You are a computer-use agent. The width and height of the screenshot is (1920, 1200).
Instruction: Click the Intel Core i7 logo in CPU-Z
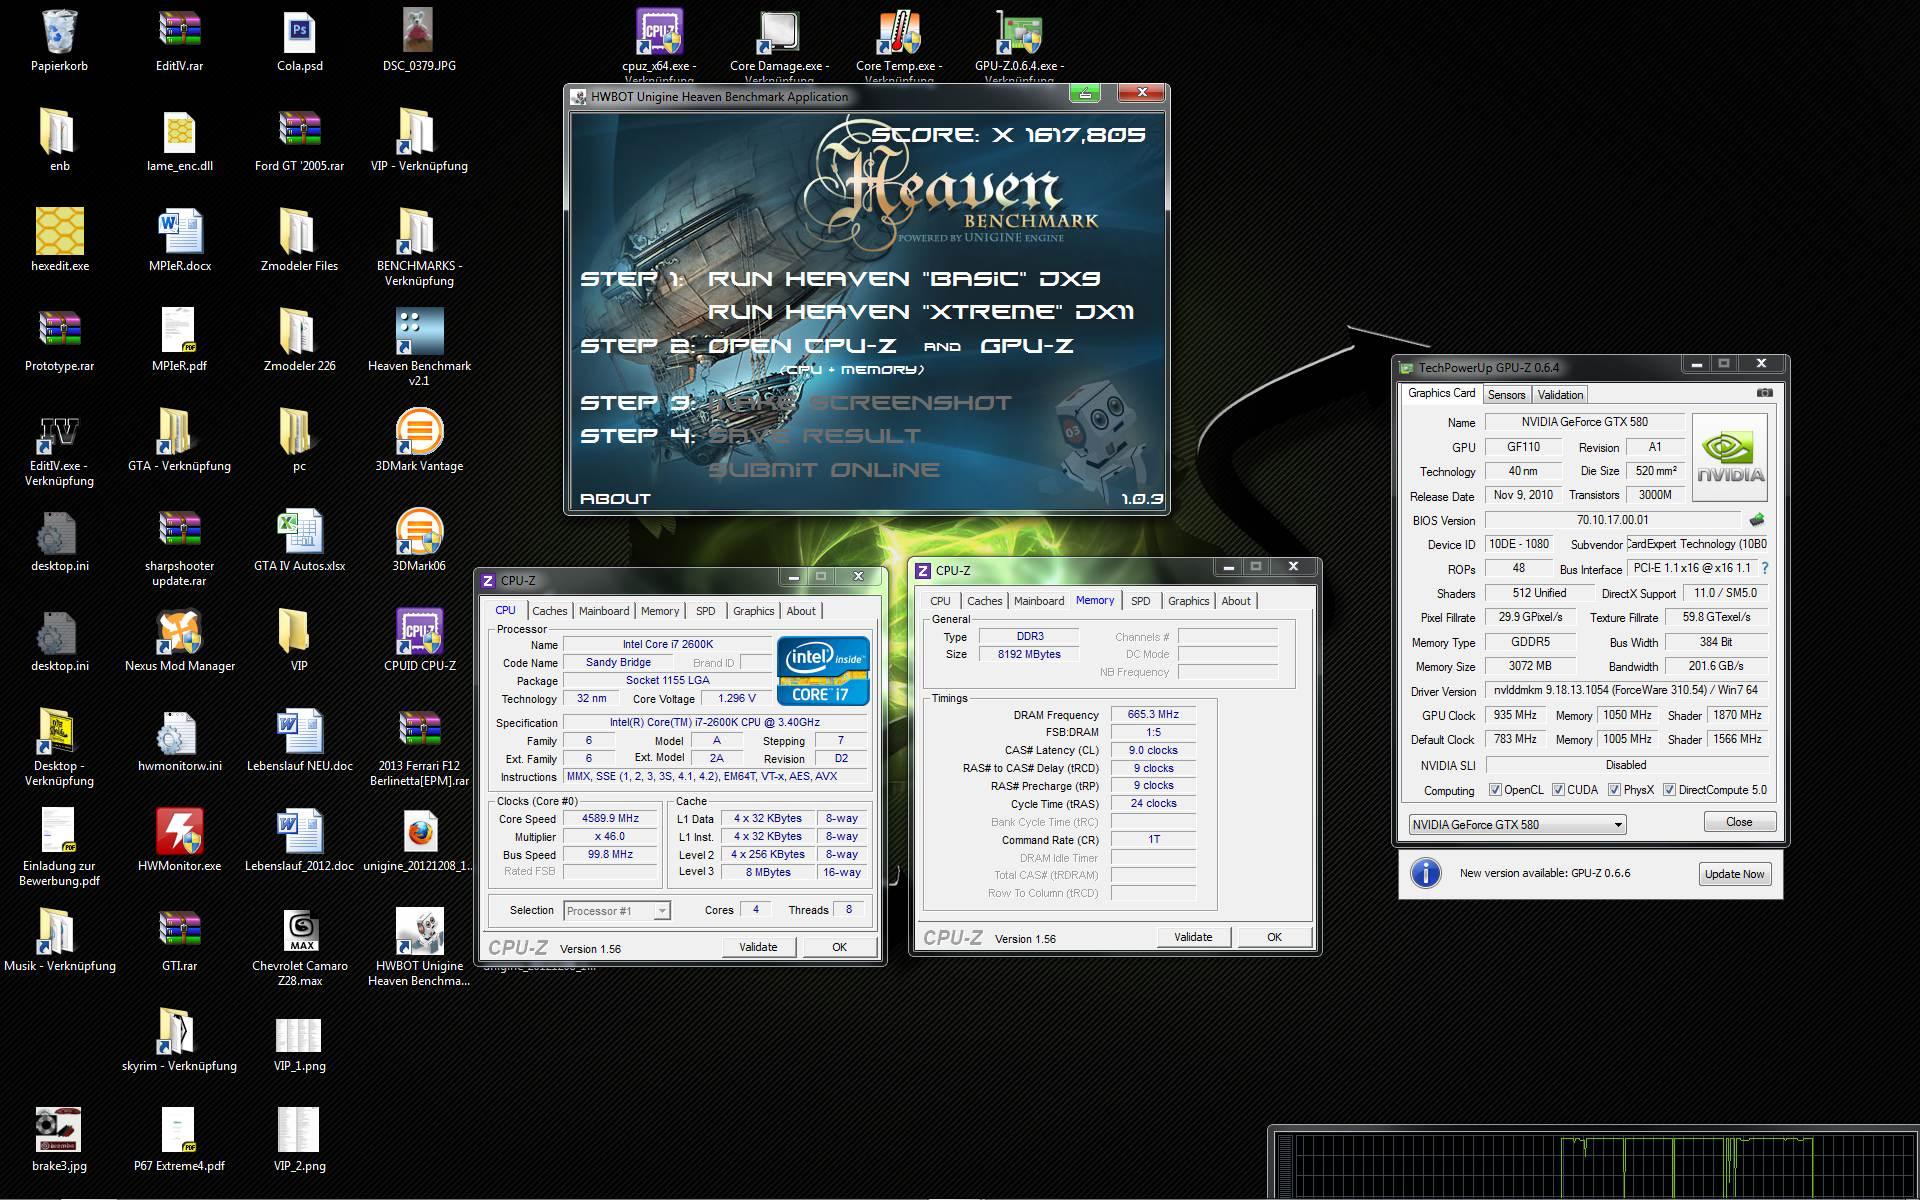(823, 670)
